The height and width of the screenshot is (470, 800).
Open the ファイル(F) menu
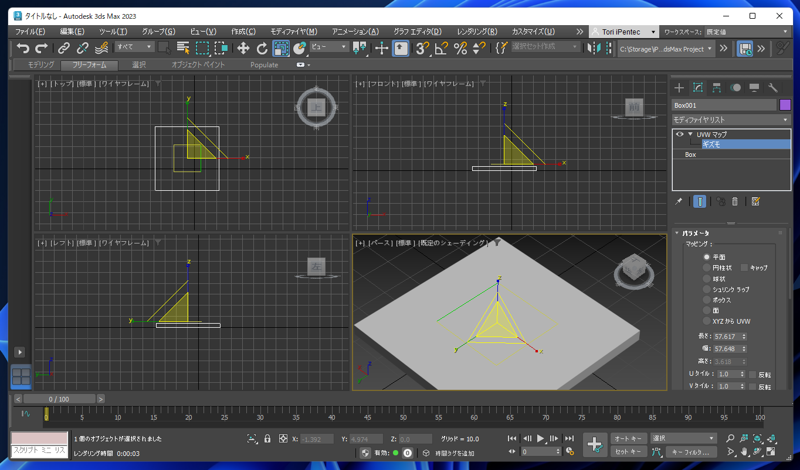tap(30, 32)
